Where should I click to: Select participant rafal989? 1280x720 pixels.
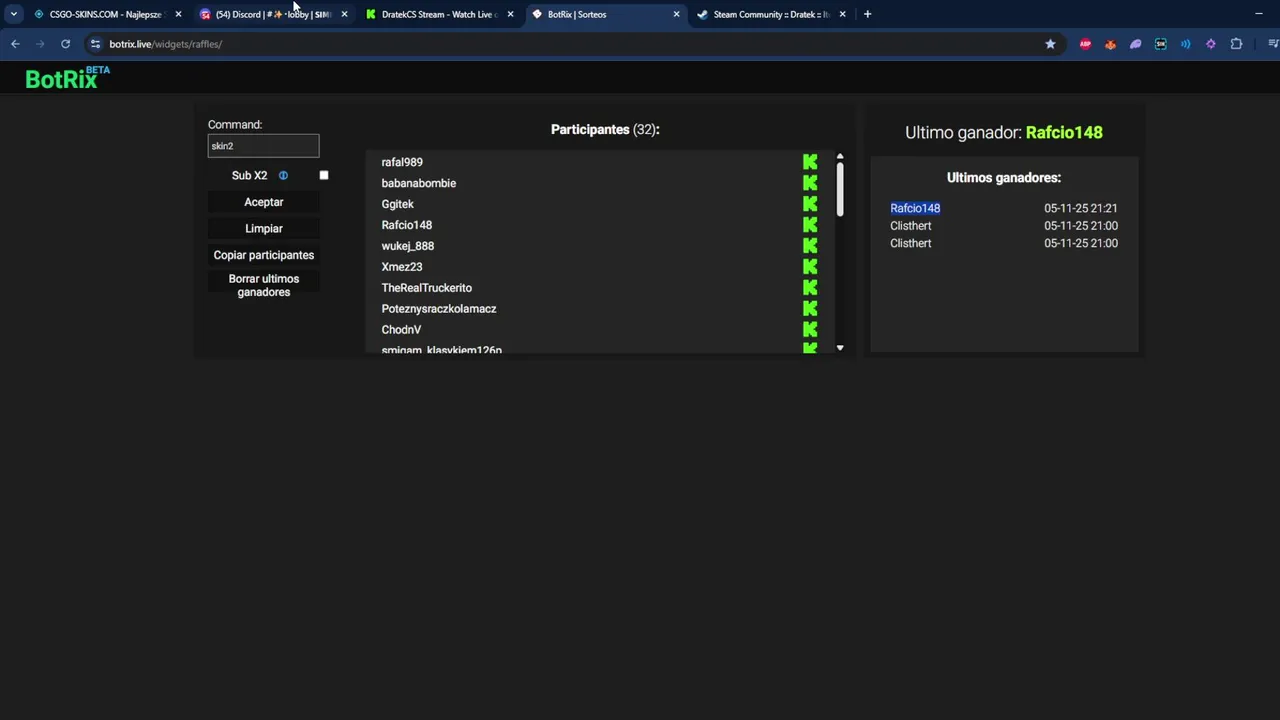pyautogui.click(x=402, y=162)
